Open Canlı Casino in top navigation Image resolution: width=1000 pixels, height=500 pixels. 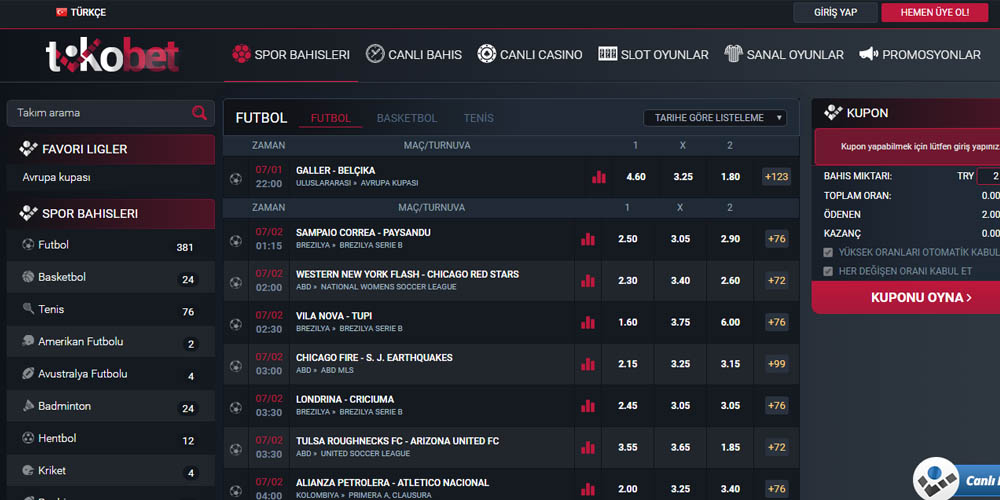pos(530,55)
